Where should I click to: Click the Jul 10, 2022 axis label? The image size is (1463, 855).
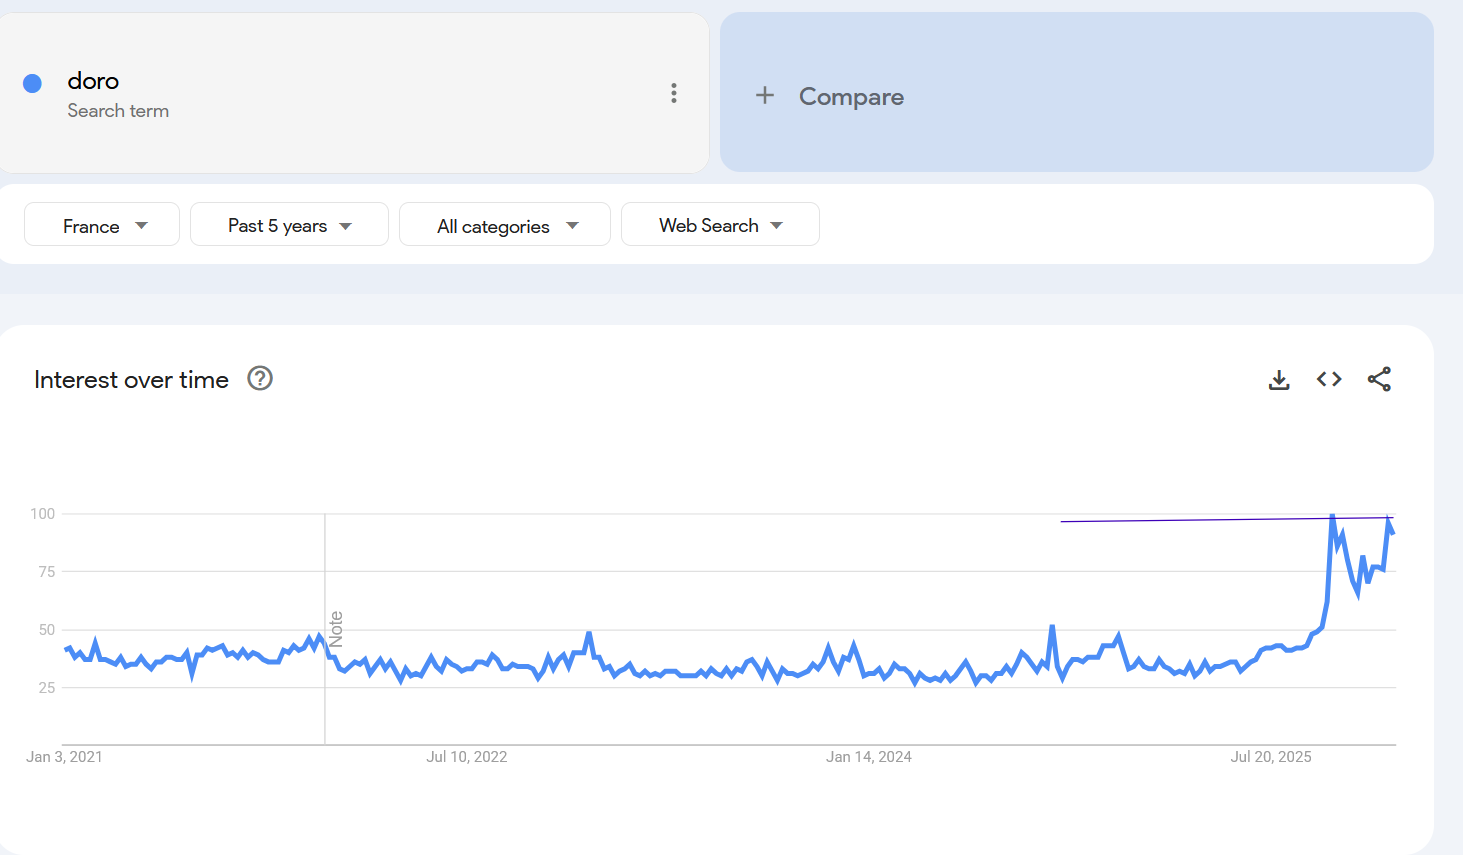pos(466,757)
